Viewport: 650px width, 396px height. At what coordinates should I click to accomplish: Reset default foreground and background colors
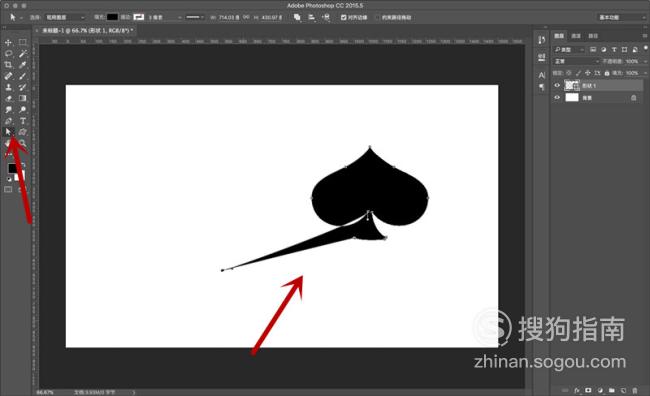pyautogui.click(x=9, y=179)
